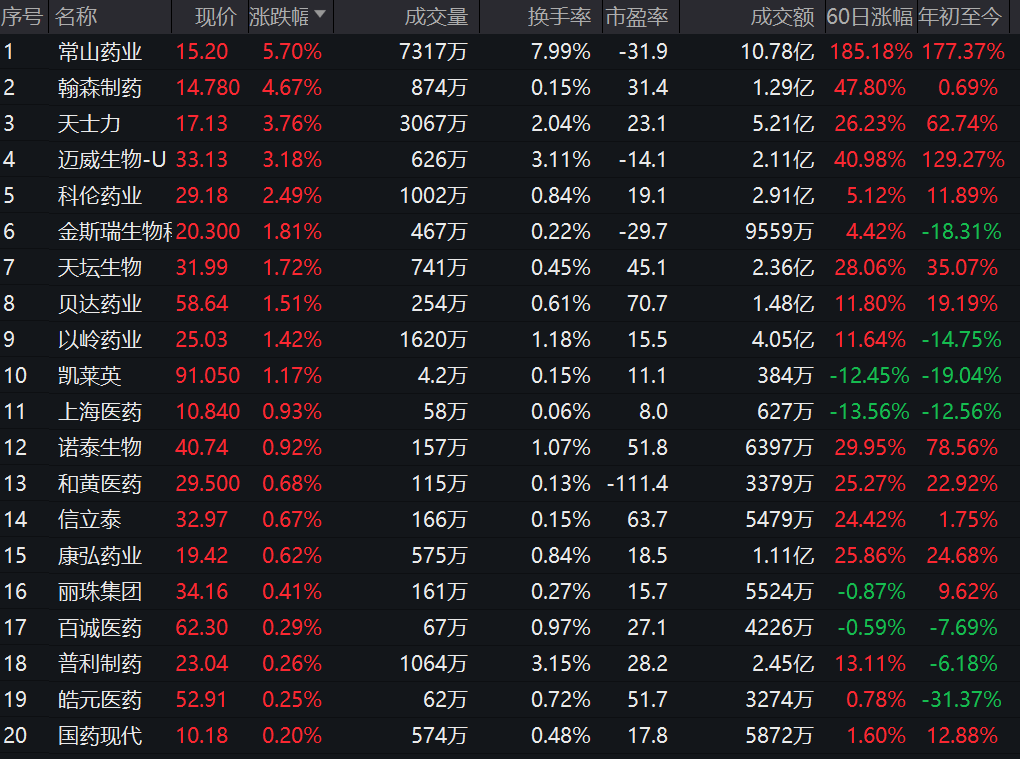
Task: Click the 10.78亿 turnover amount
Action: pos(777,51)
